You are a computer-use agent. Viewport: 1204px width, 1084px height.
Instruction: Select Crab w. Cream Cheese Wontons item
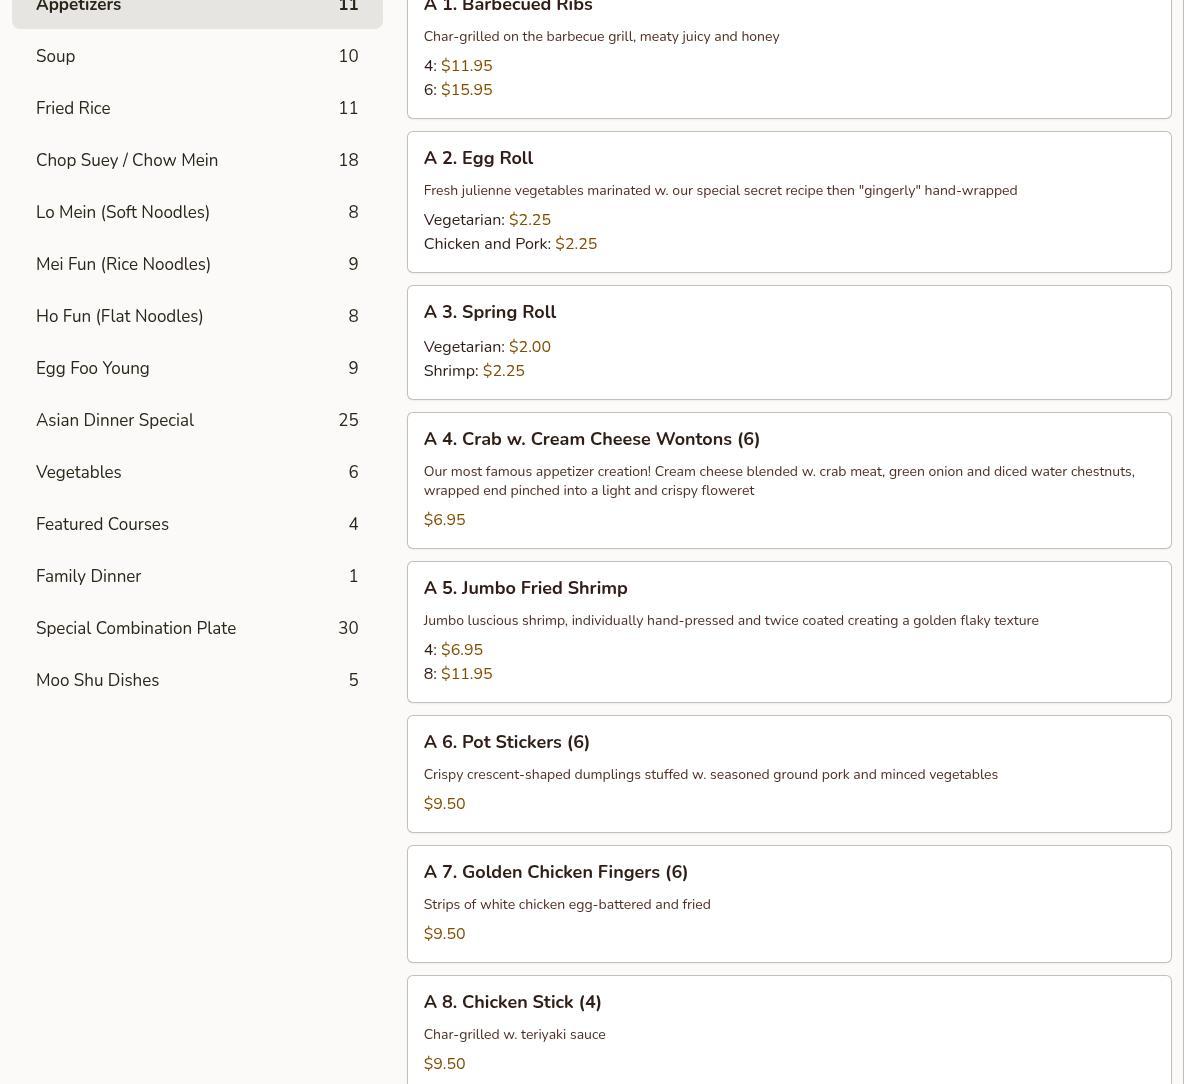click(788, 480)
